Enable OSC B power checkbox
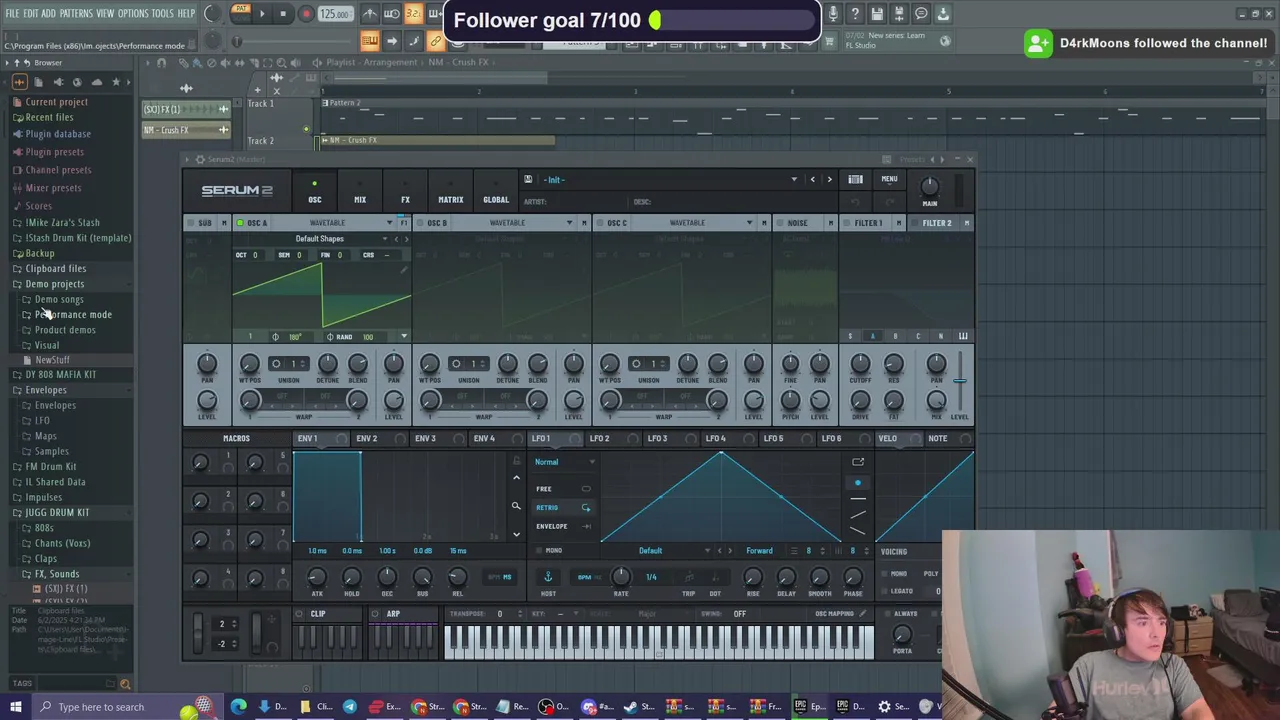The image size is (1280, 720). [420, 223]
